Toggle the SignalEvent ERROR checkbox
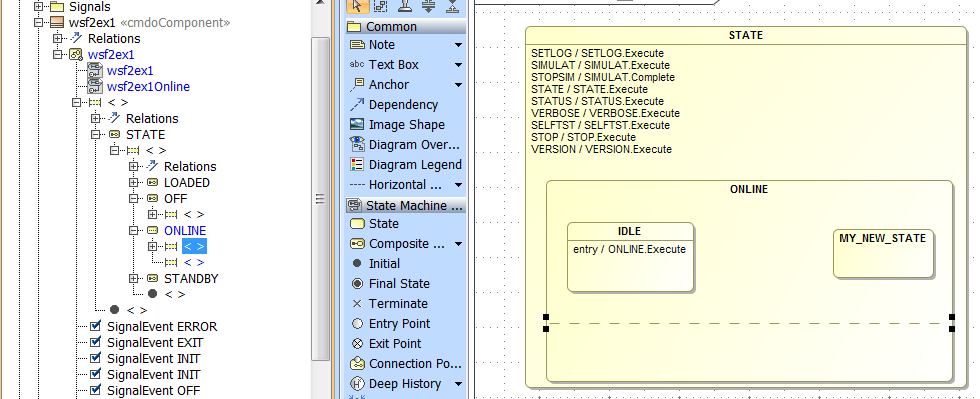Viewport: 980px width, 399px height. coord(96,326)
